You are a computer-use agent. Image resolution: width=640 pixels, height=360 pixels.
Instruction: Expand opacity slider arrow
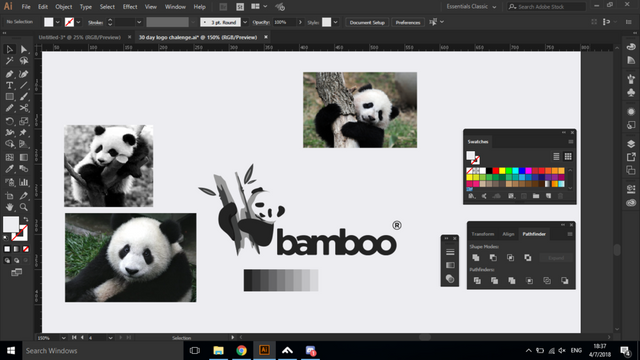(x=300, y=22)
